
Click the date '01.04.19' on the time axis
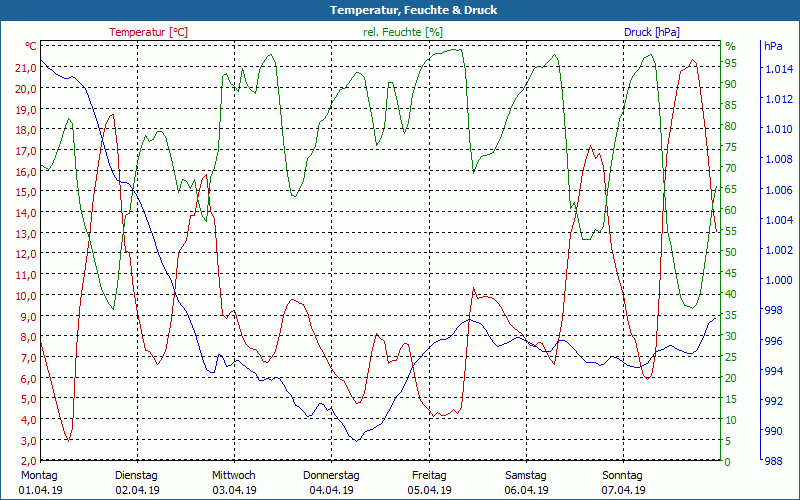(40, 490)
